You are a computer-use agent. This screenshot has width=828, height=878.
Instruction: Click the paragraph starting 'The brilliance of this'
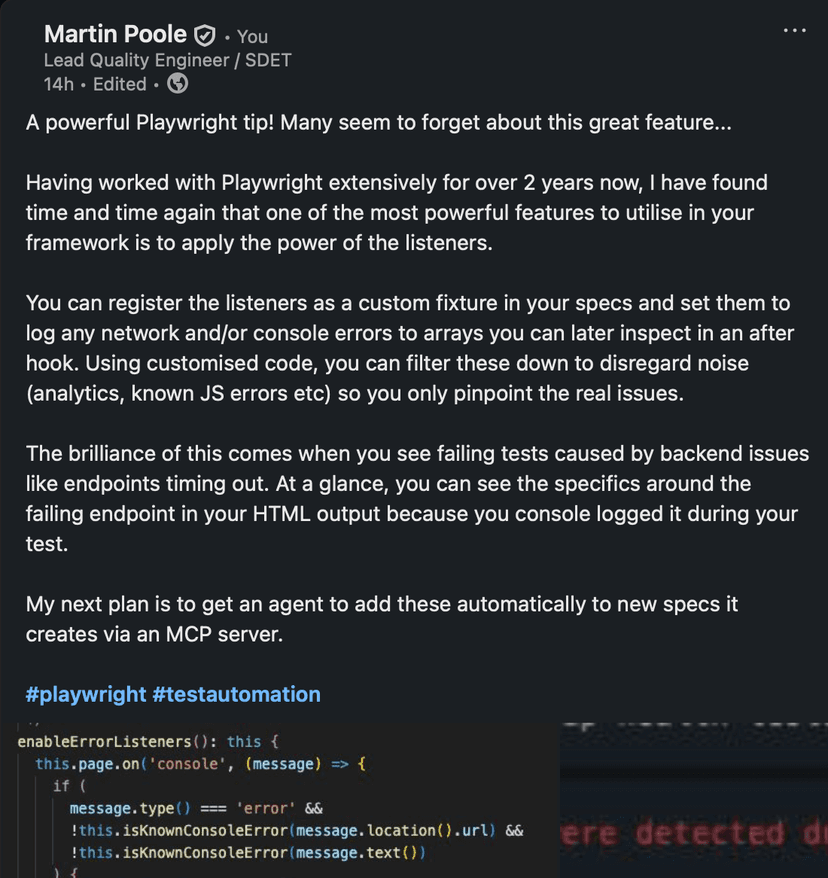[417, 498]
